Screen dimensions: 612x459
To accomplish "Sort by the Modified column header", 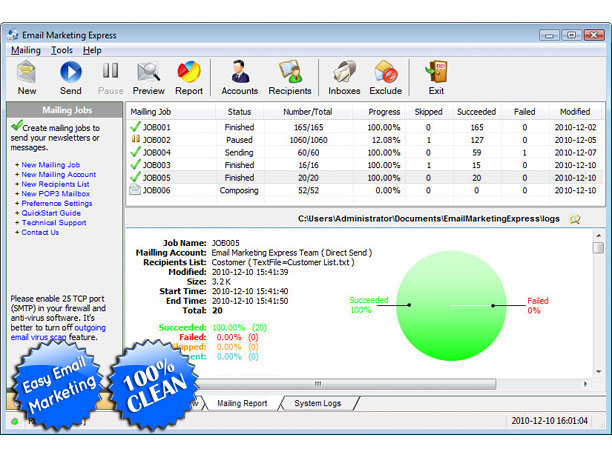I will (x=575, y=112).
